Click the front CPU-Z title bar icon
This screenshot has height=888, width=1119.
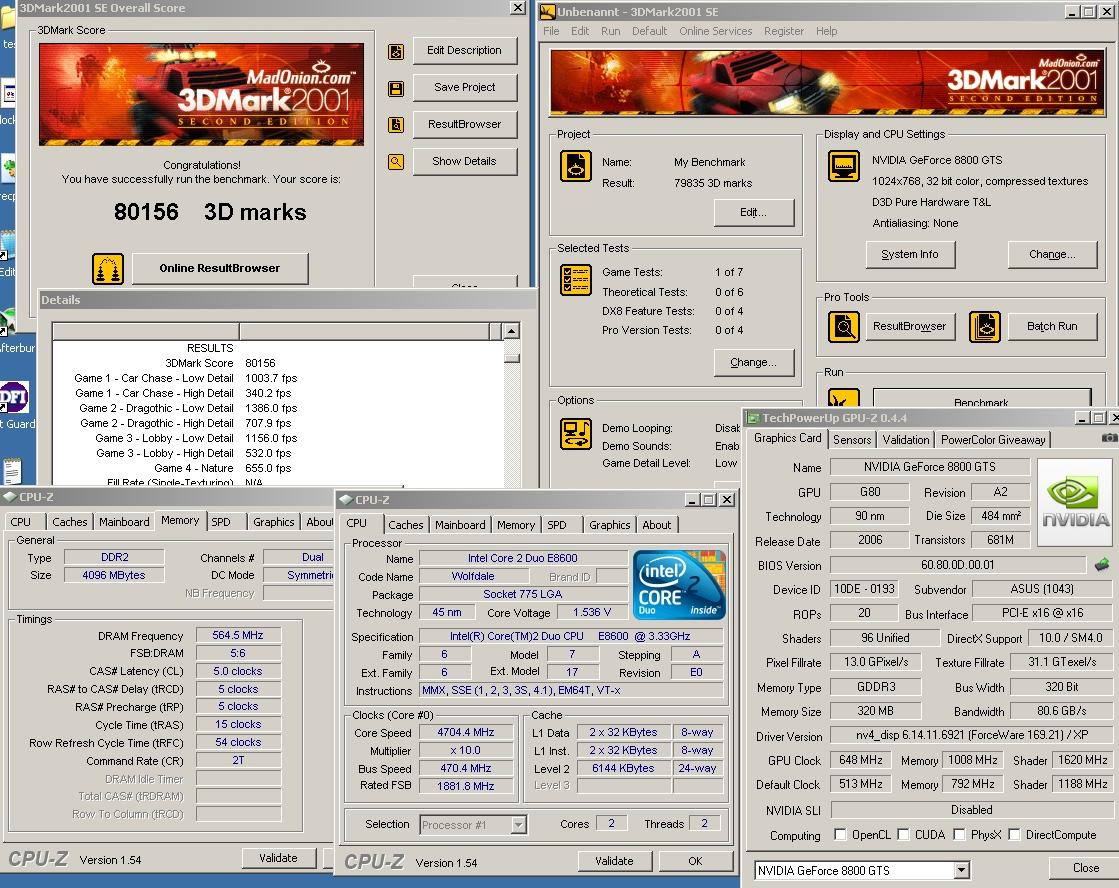tap(346, 500)
